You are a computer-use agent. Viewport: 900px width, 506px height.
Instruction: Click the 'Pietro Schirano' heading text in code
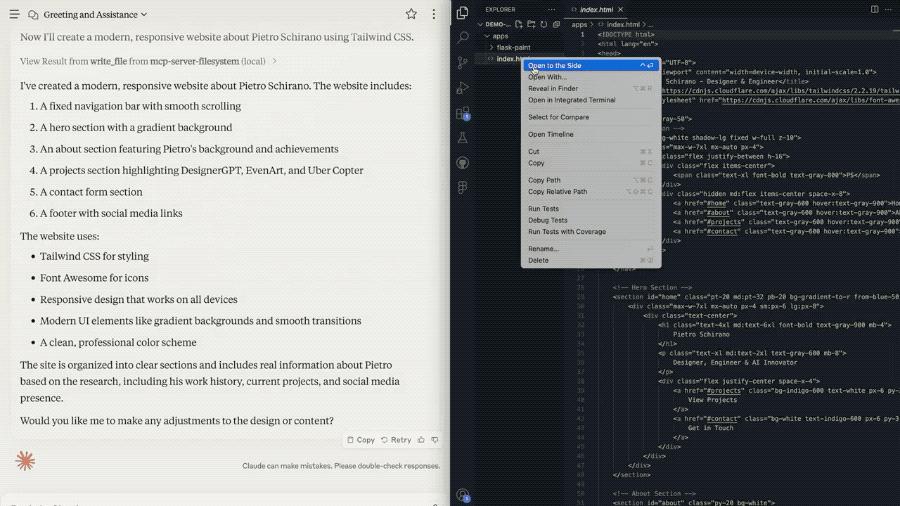701,334
